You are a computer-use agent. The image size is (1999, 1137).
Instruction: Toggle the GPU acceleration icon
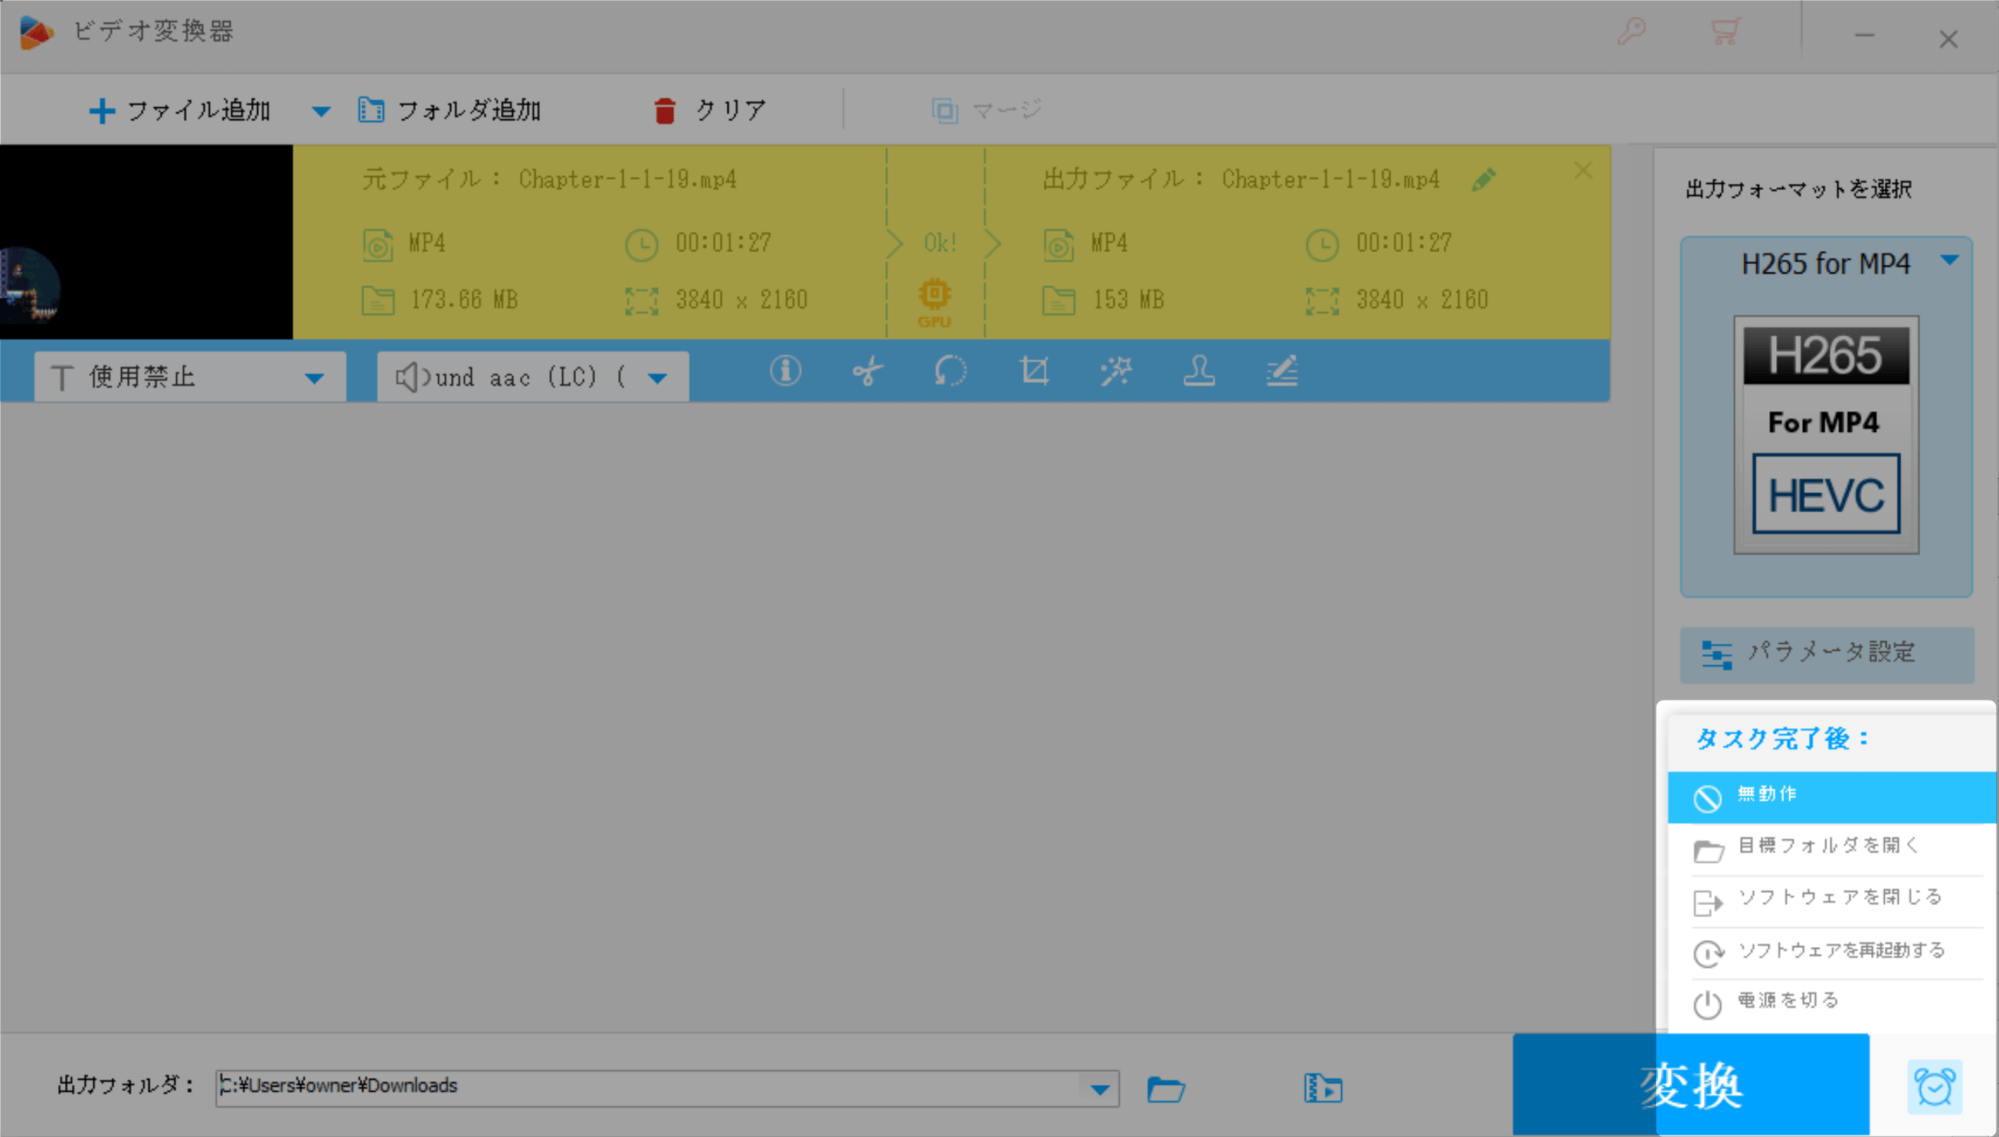(935, 302)
